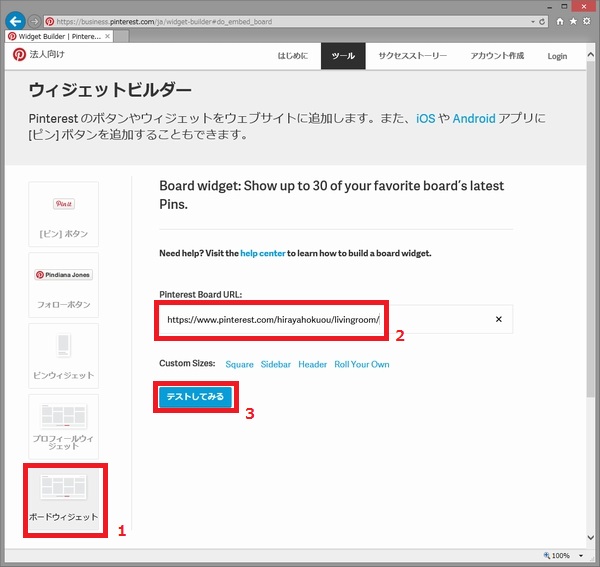This screenshot has width=600, height=567.
Task: Click the browser back arrow button
Action: click(x=14, y=21)
